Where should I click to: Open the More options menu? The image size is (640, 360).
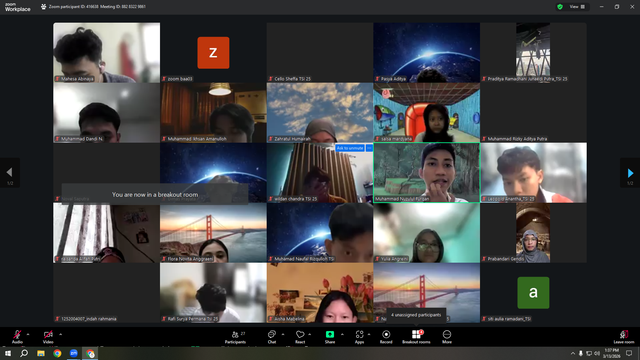point(447,337)
